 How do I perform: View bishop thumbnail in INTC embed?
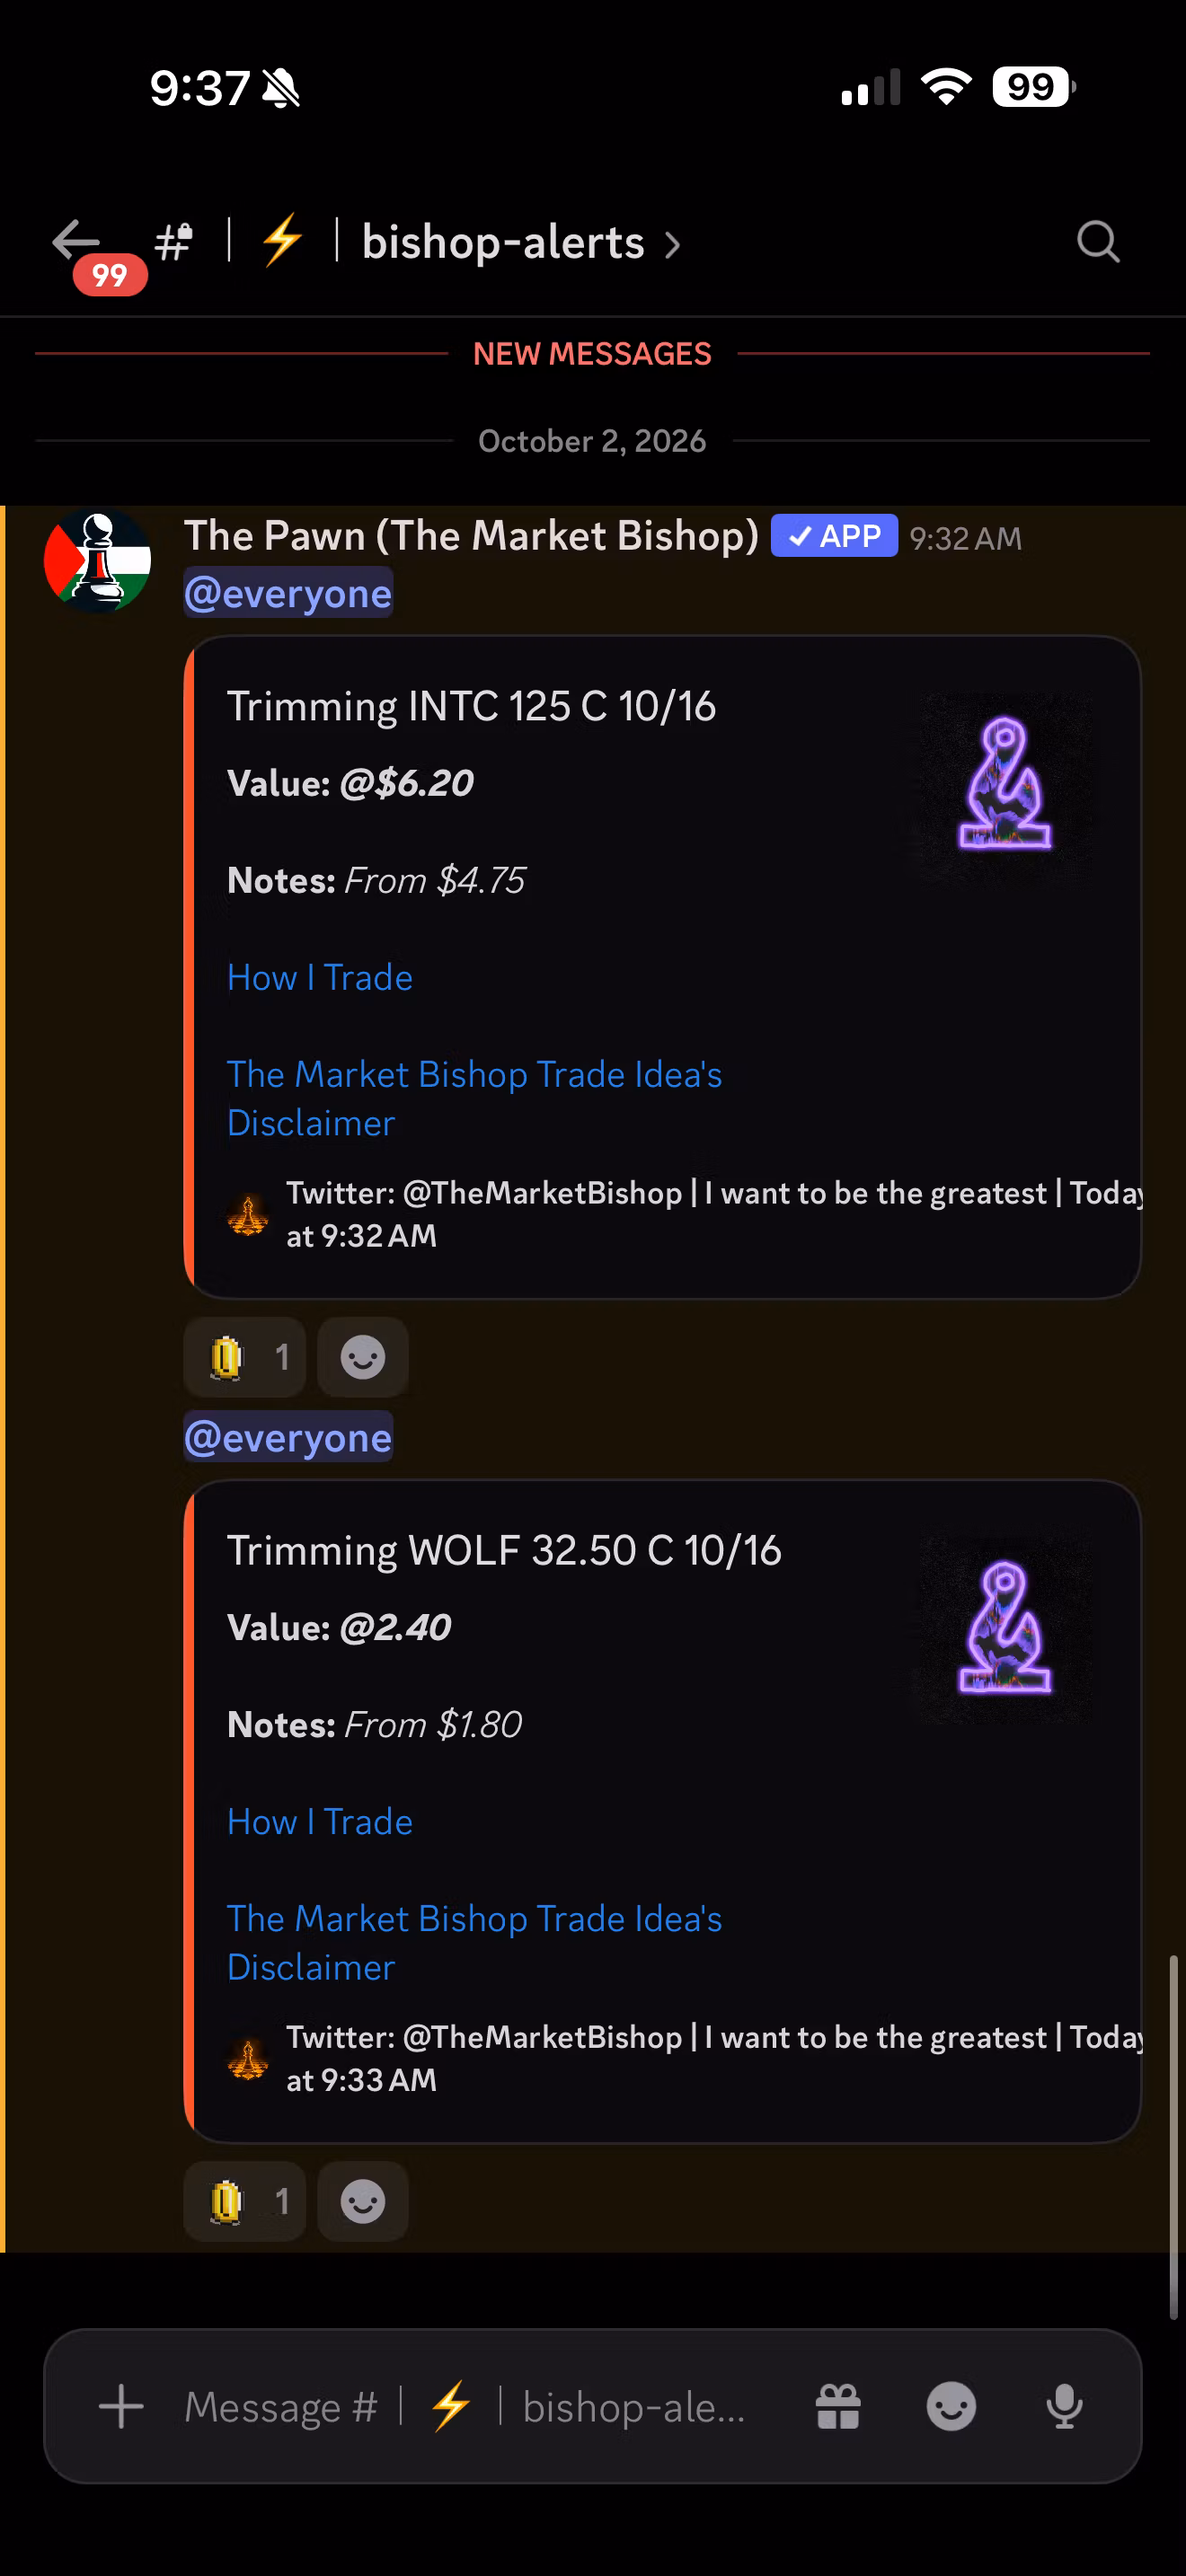pos(1005,786)
